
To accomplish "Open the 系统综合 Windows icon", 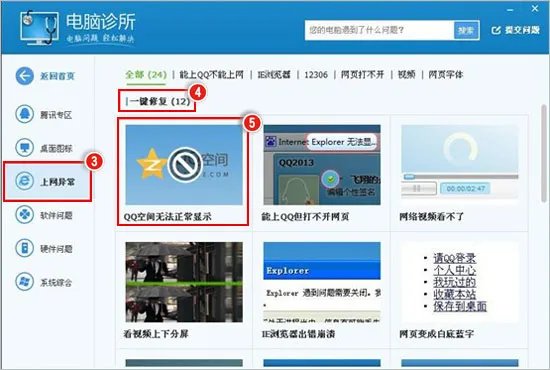I will coord(25,282).
